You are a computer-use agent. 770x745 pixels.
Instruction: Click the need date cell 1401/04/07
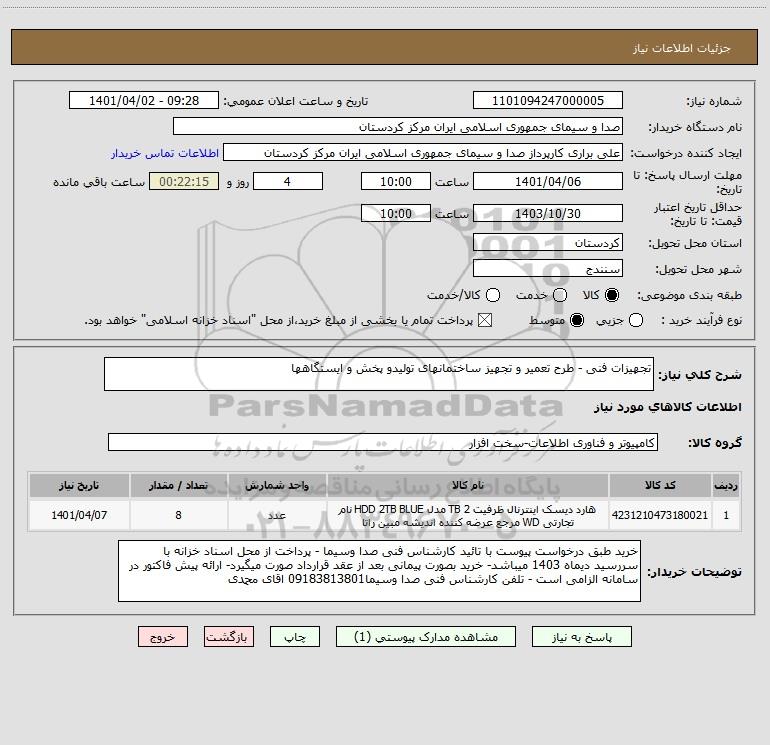[79, 515]
